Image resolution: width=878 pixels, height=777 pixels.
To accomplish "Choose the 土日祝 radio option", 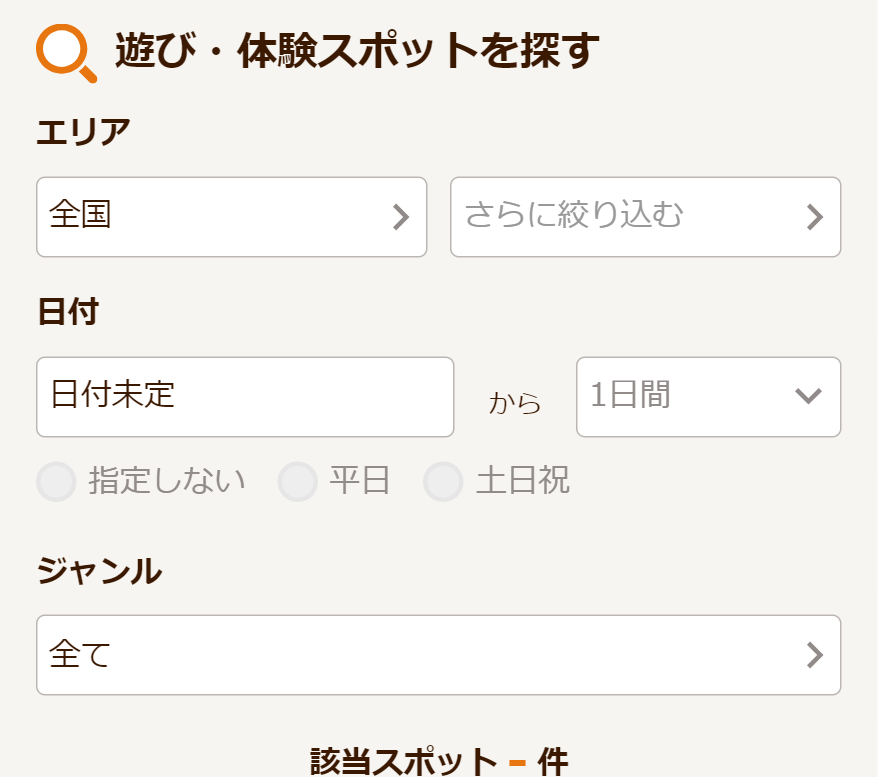I will 443,482.
